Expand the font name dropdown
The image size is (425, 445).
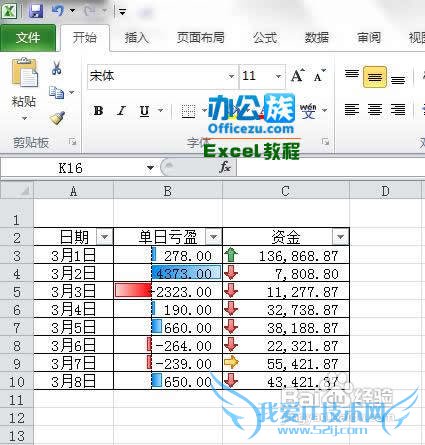click(231, 76)
